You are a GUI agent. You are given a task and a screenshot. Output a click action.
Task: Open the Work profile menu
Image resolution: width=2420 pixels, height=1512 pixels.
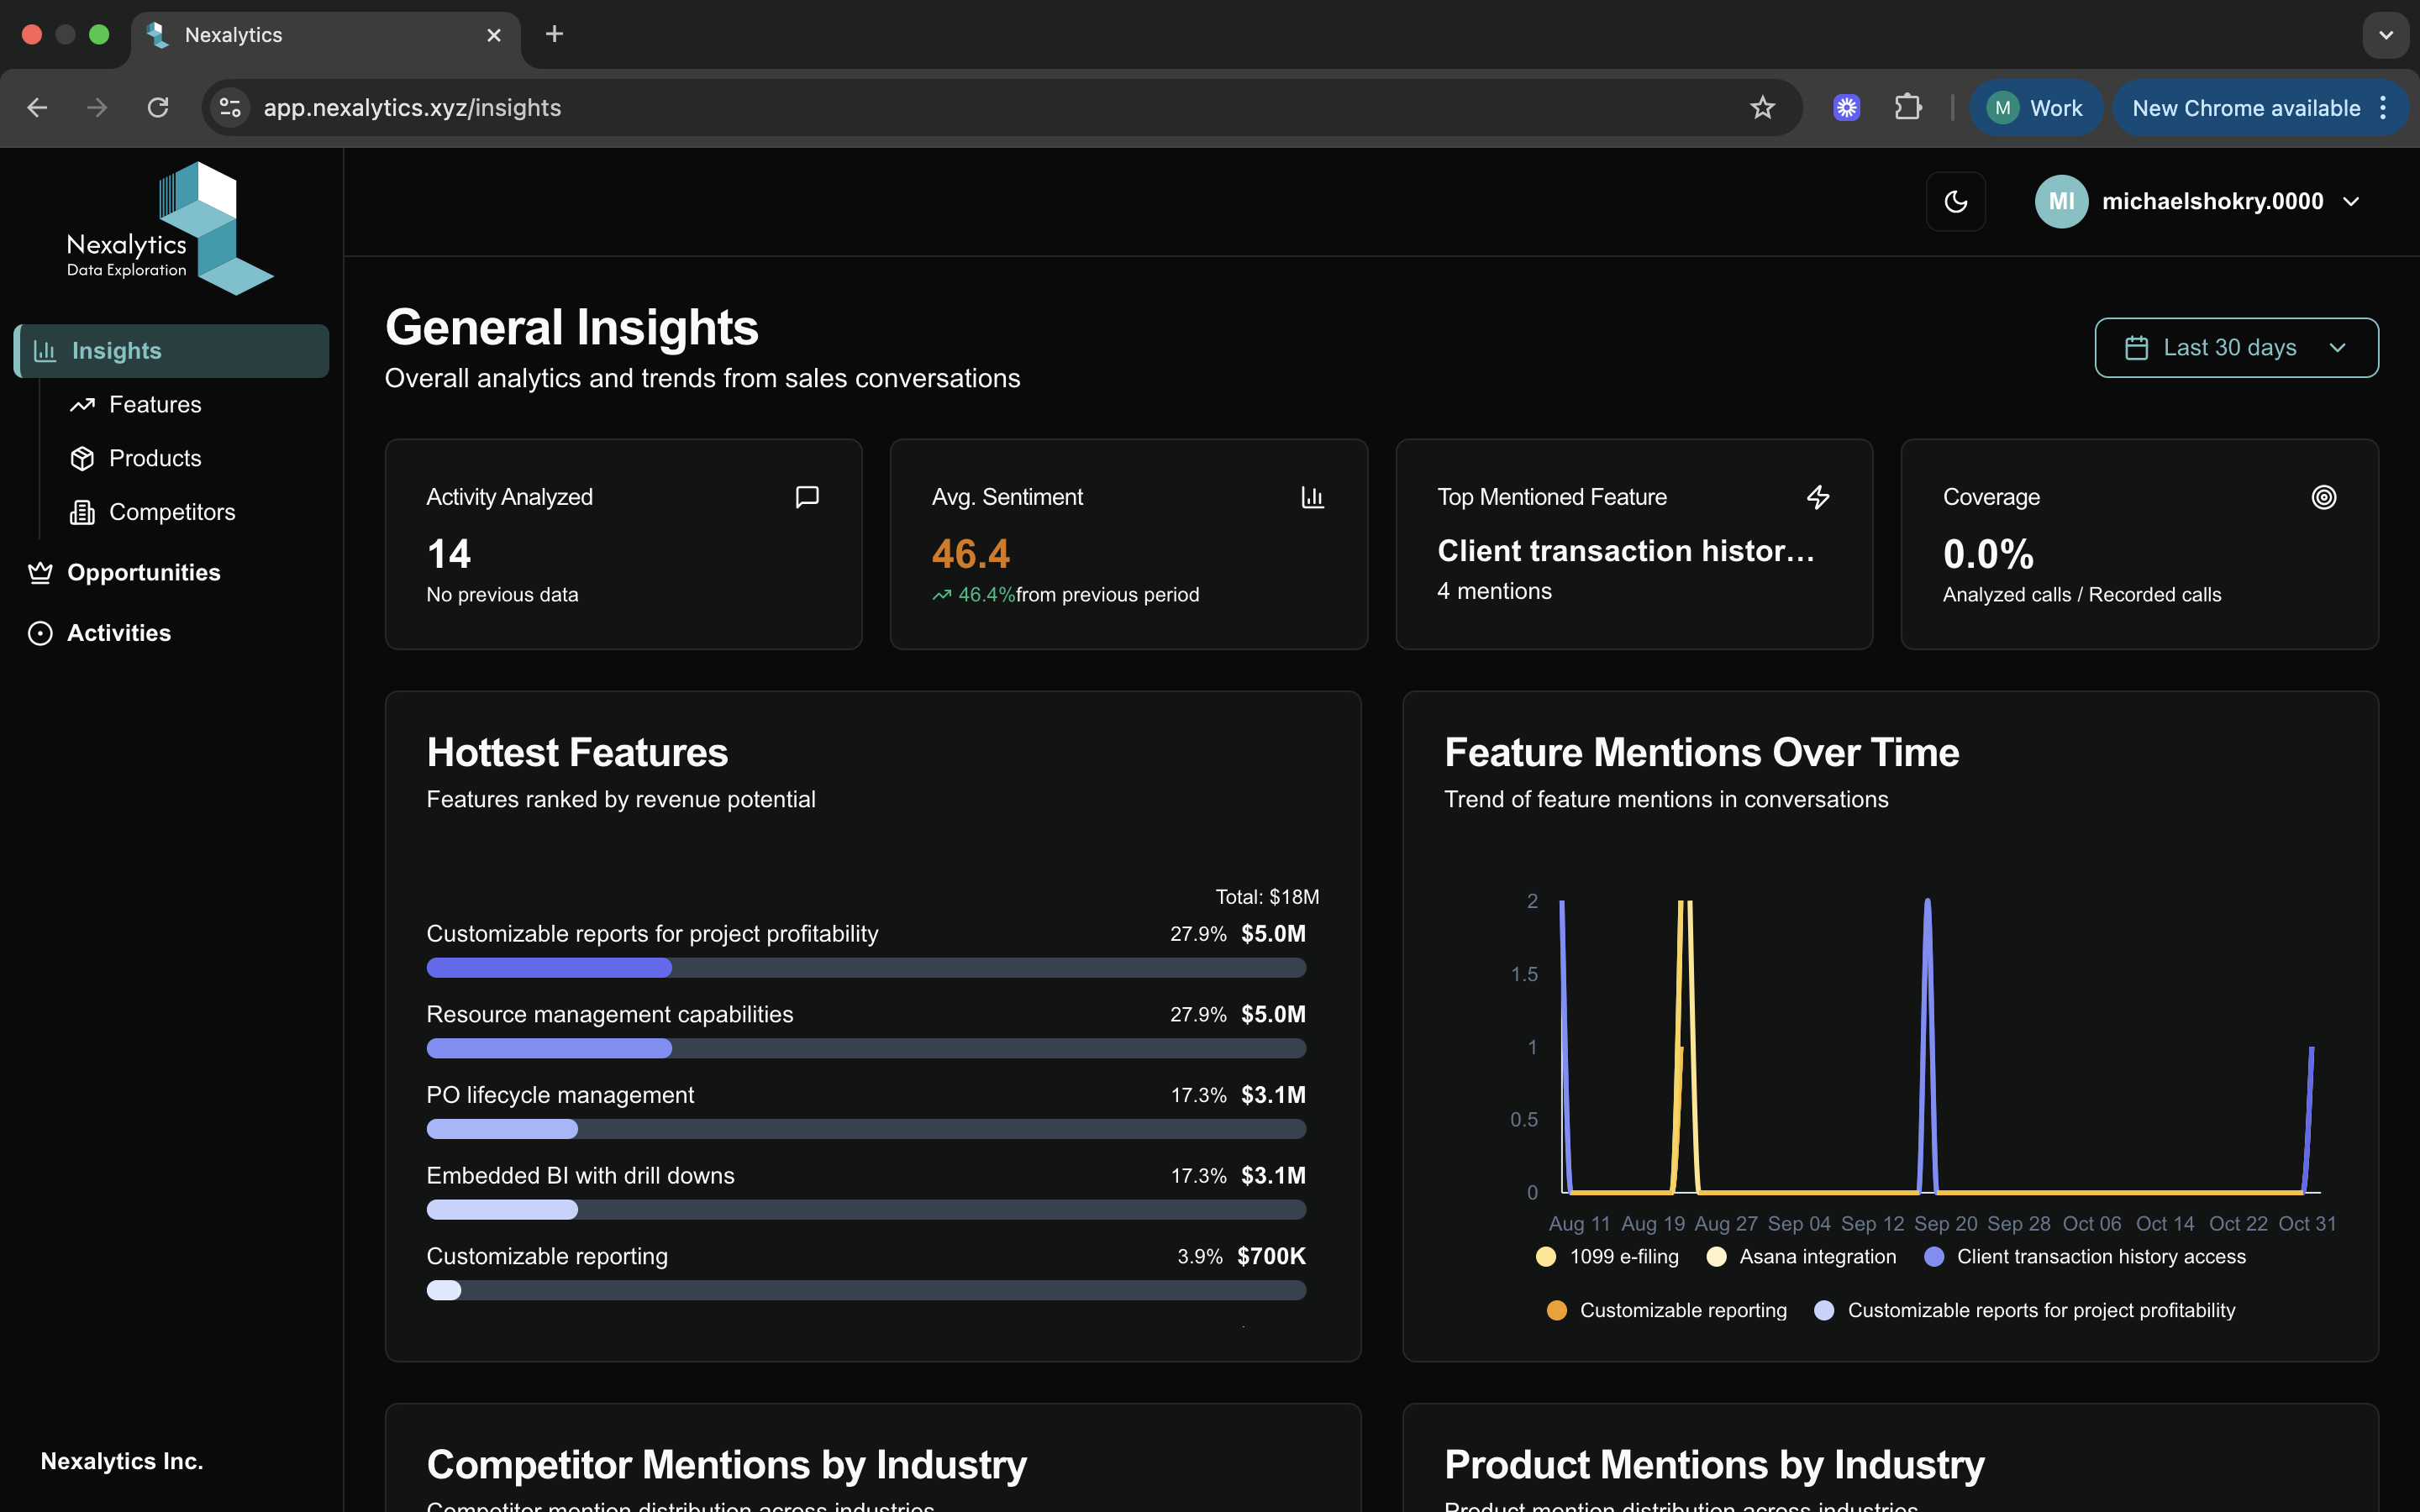[x=2036, y=108]
